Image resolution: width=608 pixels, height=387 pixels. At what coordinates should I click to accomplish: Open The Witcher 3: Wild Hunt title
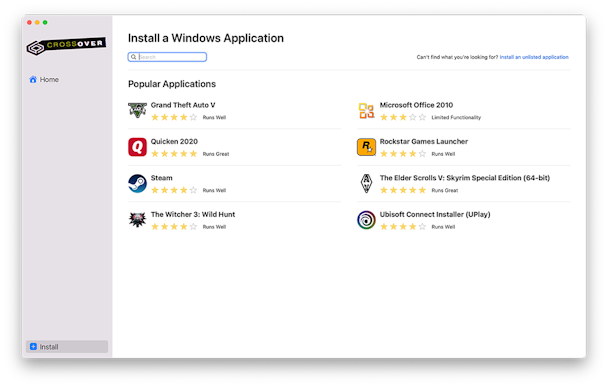(x=193, y=214)
